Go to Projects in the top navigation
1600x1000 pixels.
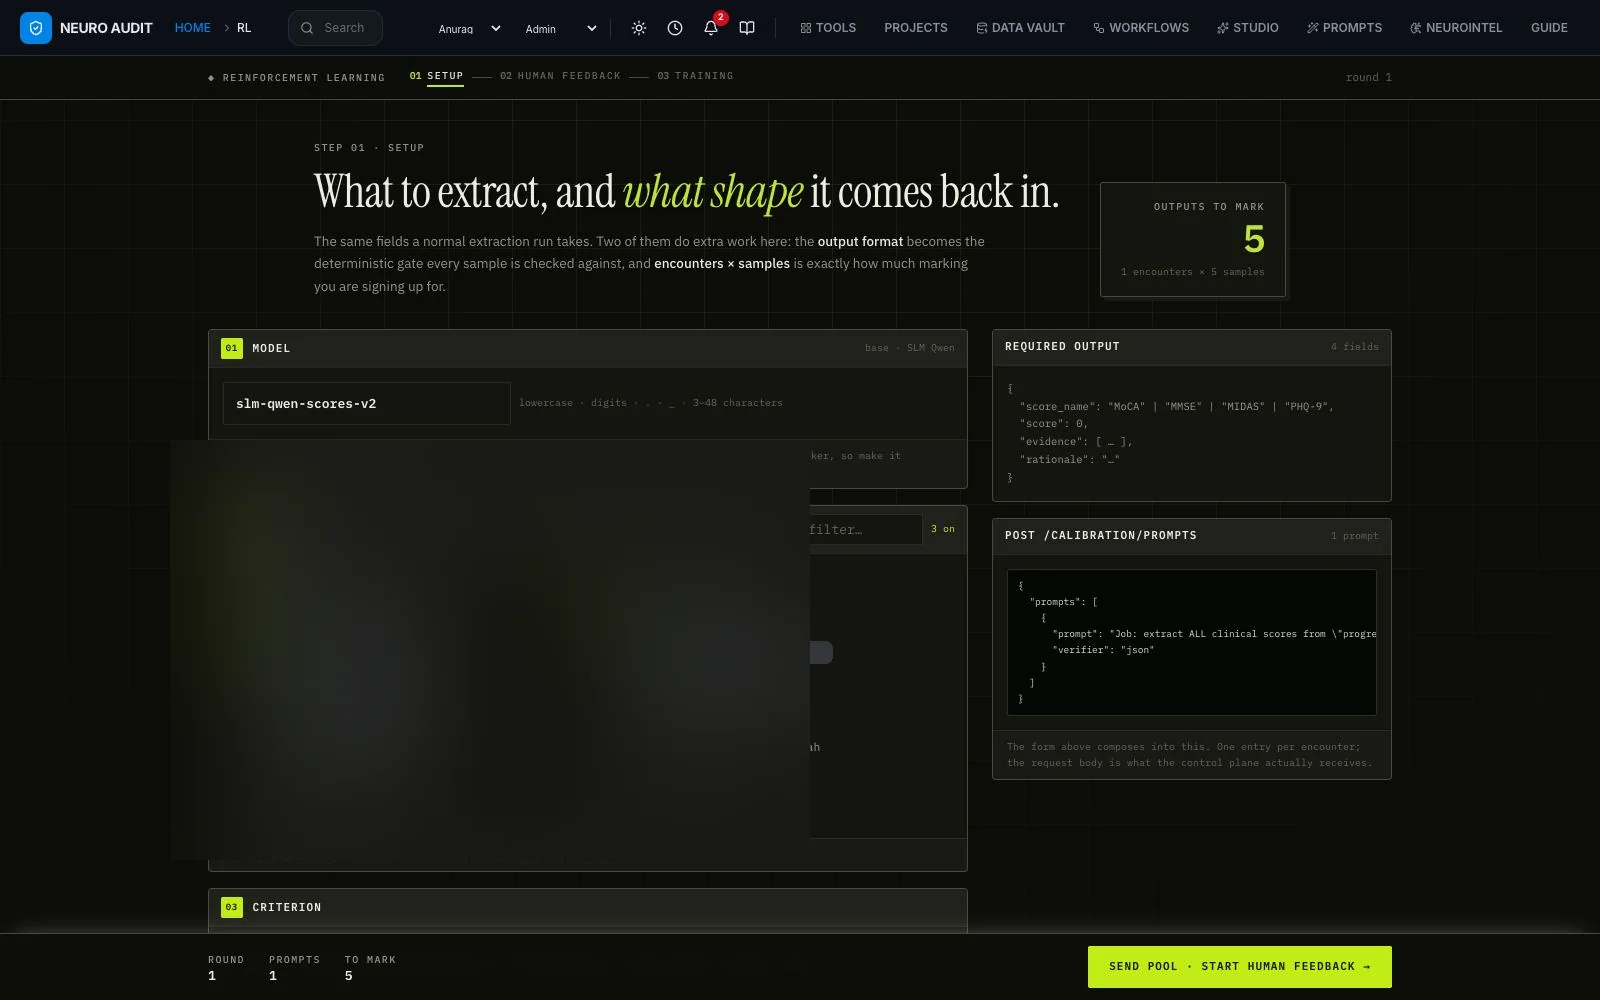pos(916,28)
